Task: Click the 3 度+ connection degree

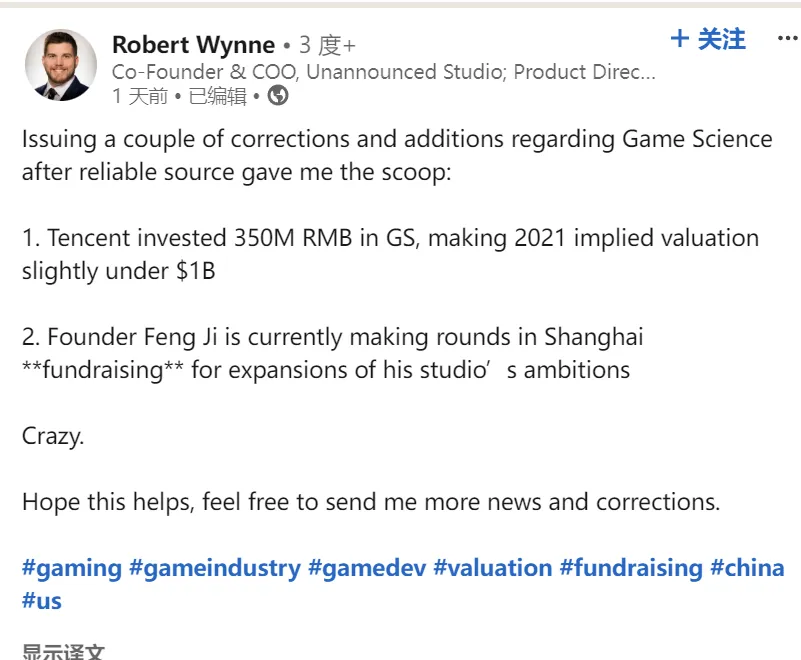Action: [x=327, y=45]
